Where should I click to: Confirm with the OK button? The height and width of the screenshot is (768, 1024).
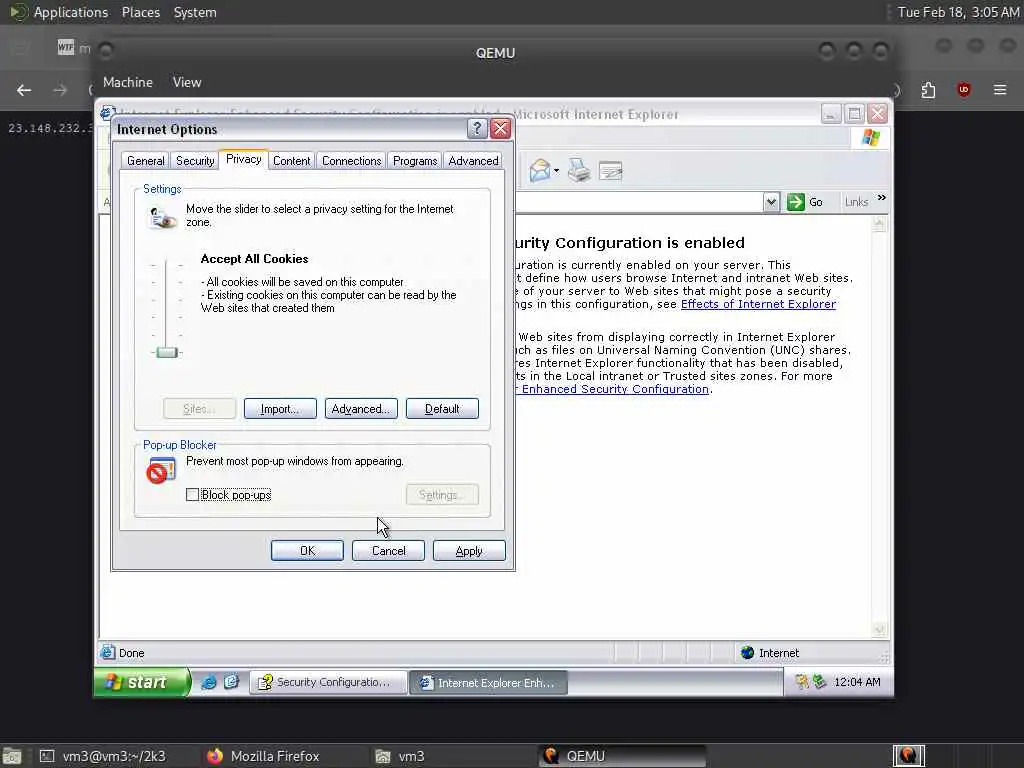(307, 551)
